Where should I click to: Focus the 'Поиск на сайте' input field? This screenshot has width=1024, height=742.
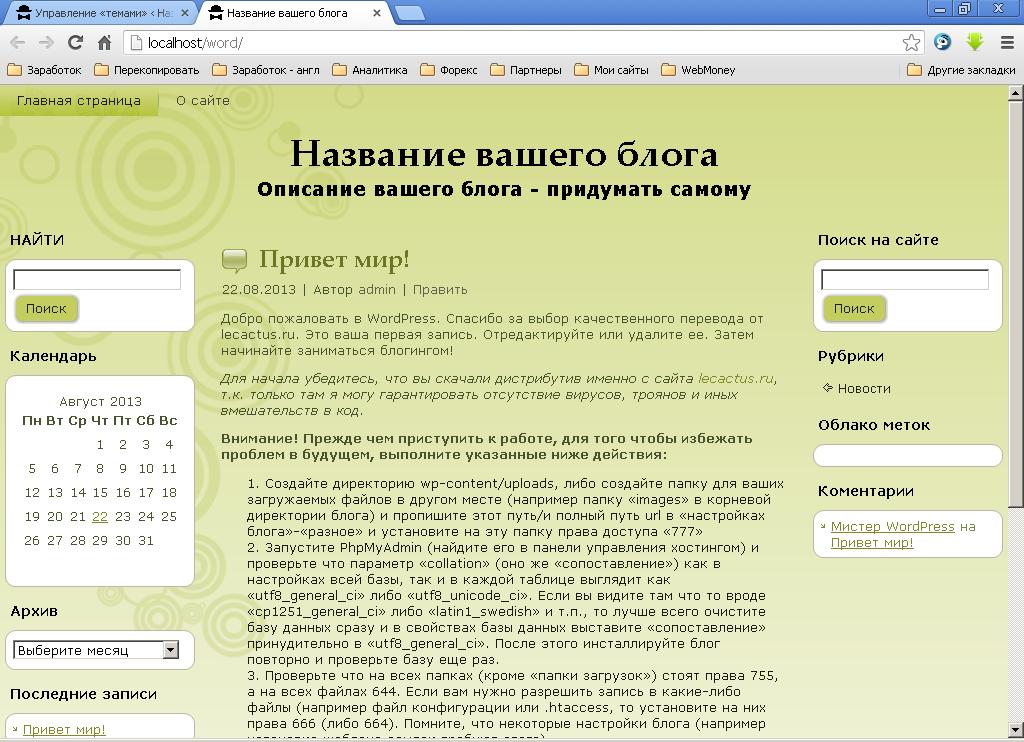pyautogui.click(x=904, y=280)
